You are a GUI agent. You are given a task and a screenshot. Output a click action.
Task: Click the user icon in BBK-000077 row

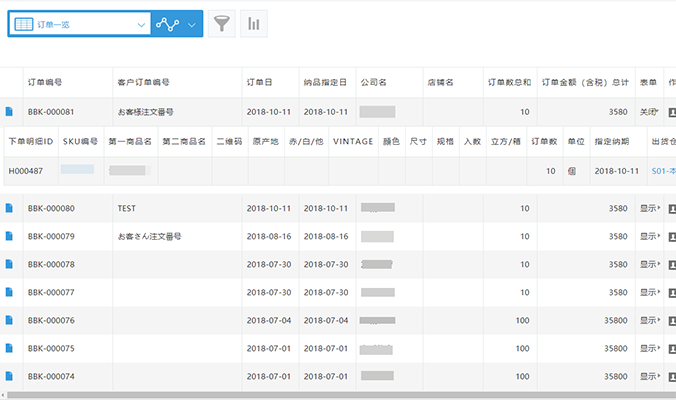coord(672,293)
